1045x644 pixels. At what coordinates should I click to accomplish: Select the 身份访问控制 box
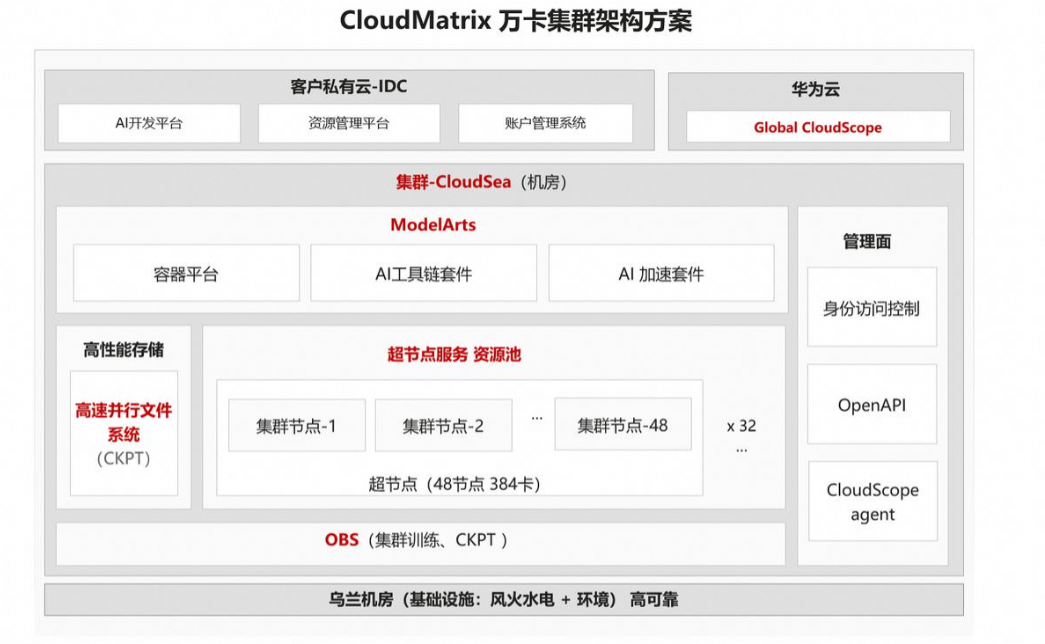(872, 307)
